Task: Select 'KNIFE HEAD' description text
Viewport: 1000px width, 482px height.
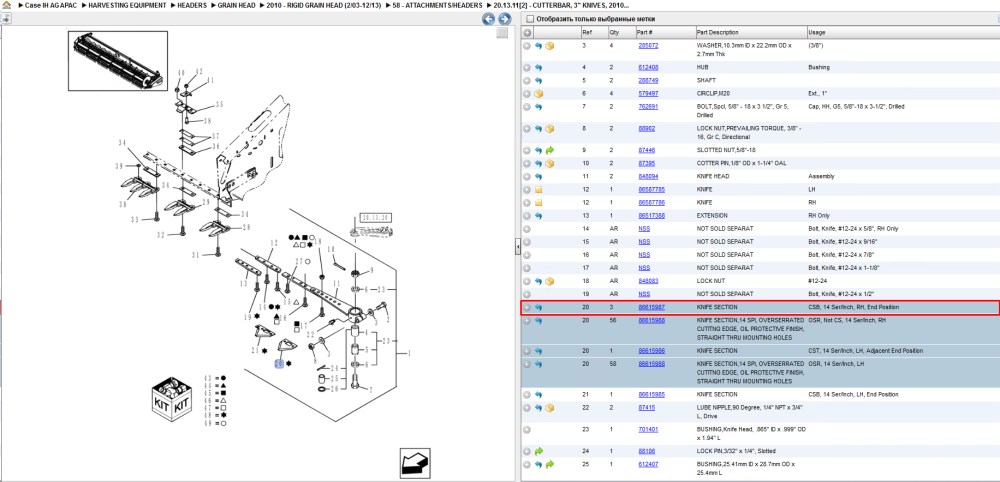Action: [x=712, y=177]
